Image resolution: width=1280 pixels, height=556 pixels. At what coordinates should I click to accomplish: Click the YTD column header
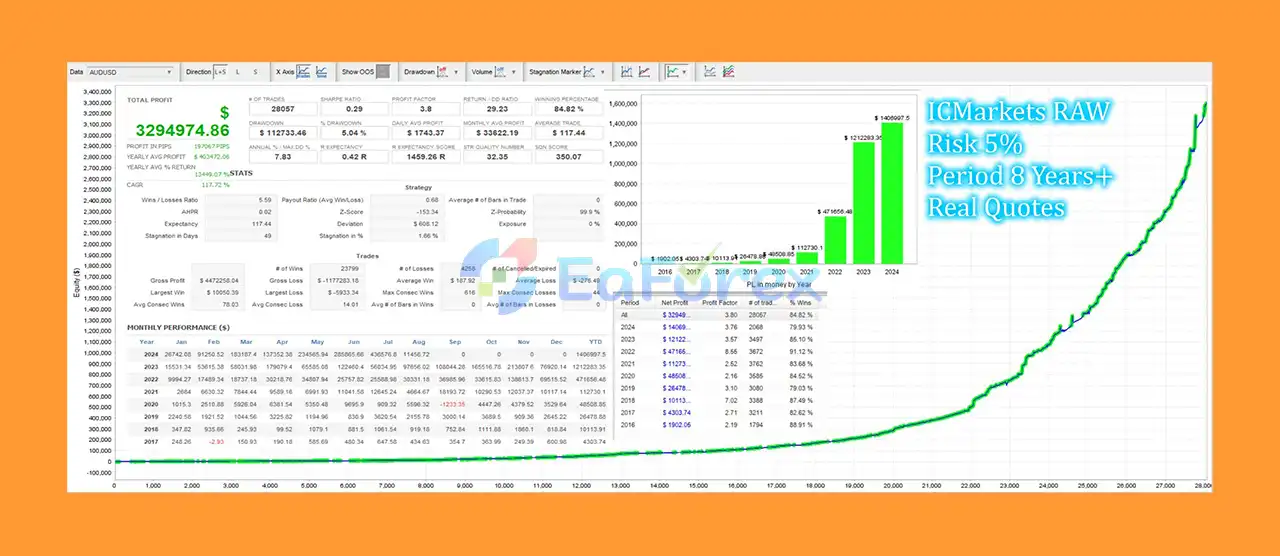tap(595, 341)
